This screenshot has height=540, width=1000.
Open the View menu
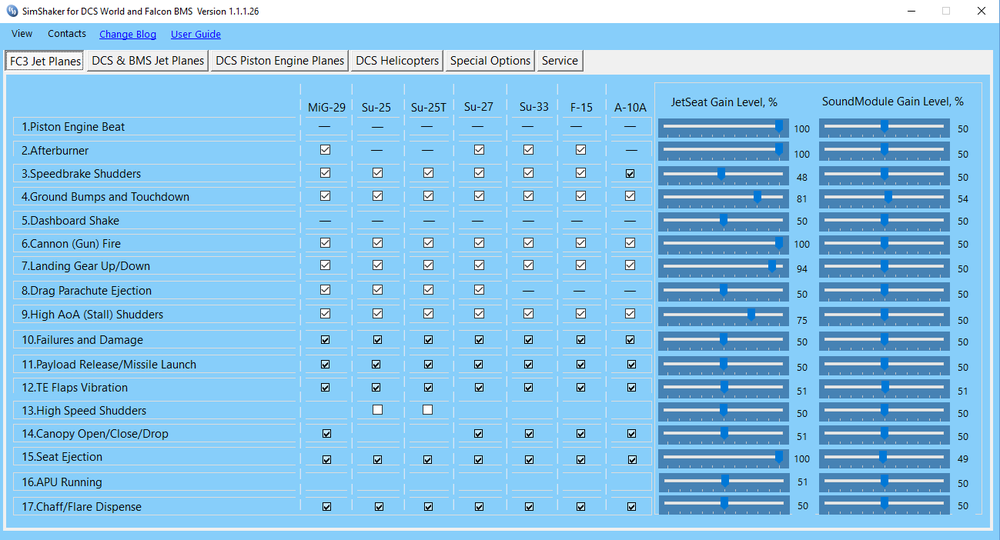22,34
